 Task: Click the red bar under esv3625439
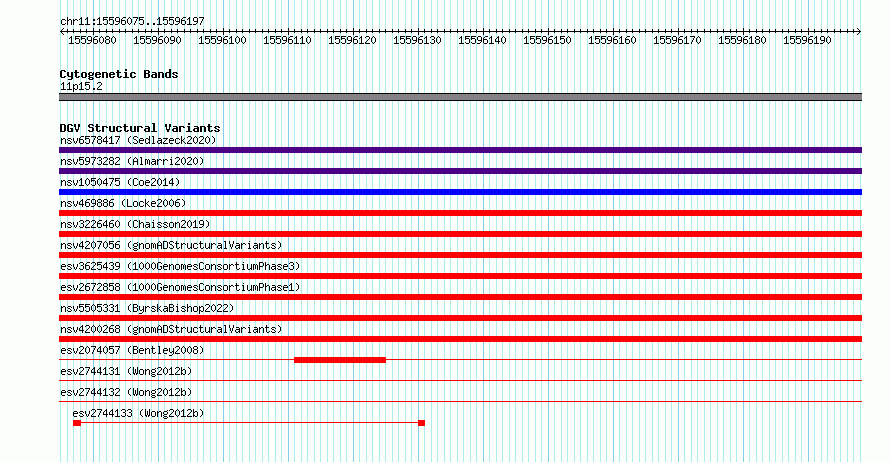point(460,276)
